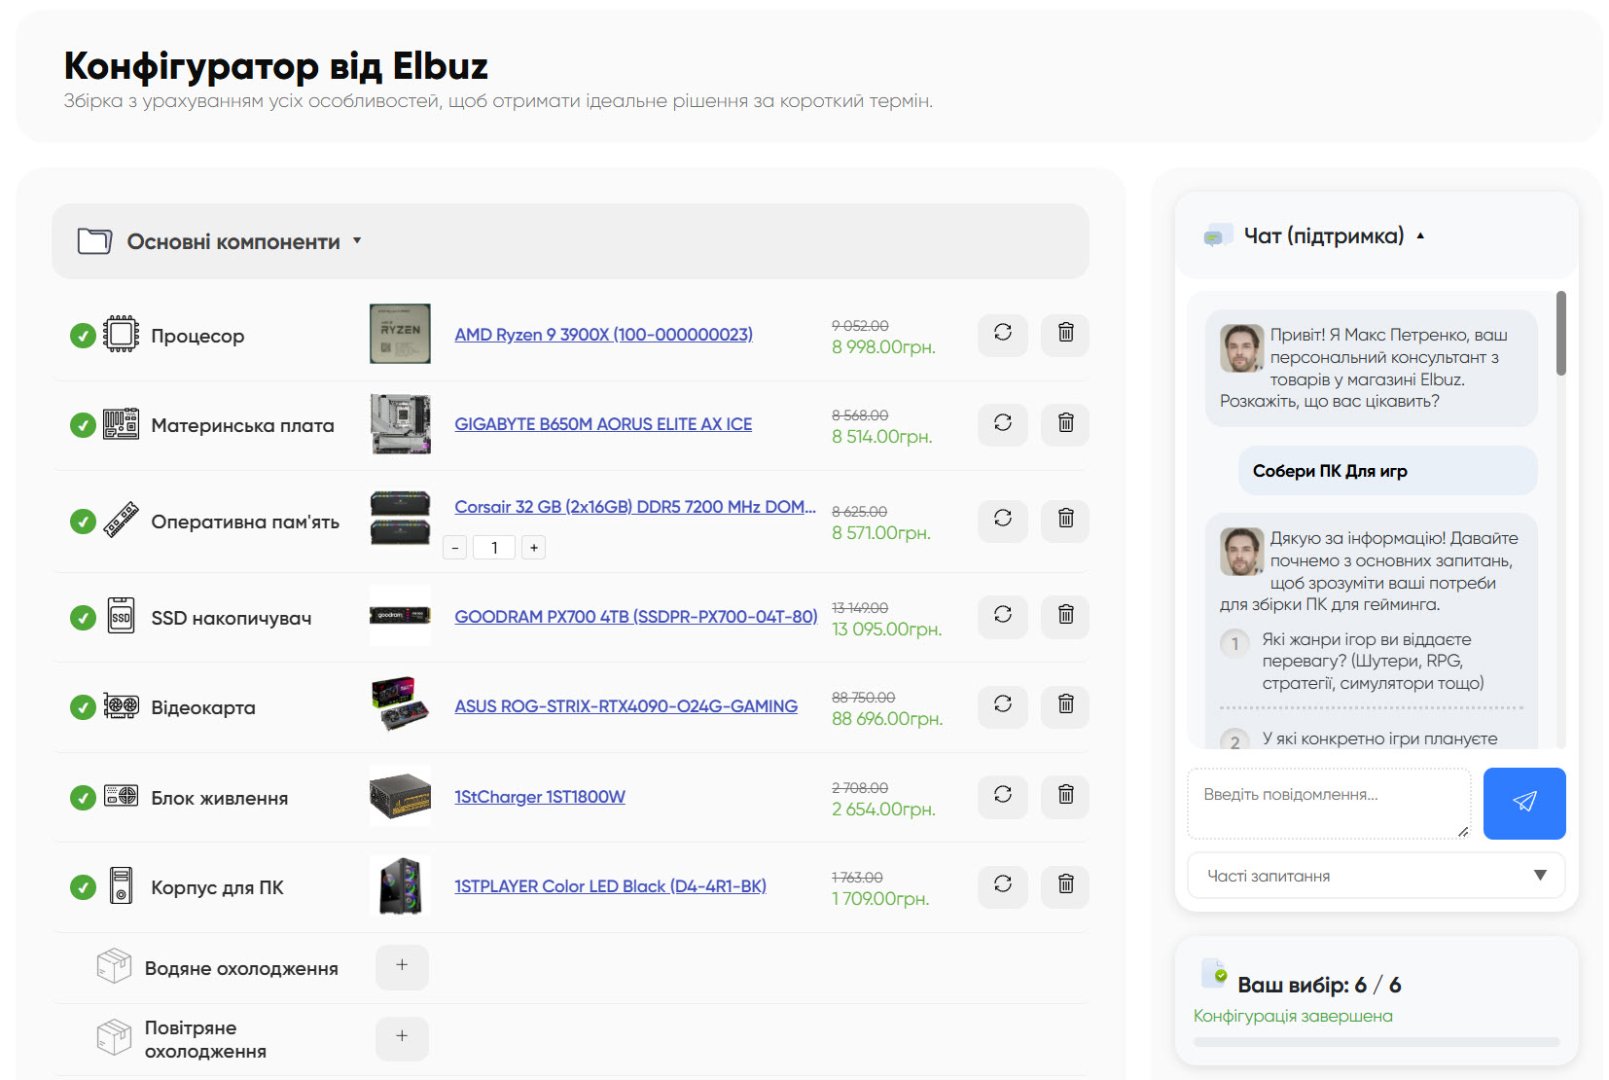
Task: Click the RTX 4090 video card thumbnail
Action: pyautogui.click(x=400, y=705)
